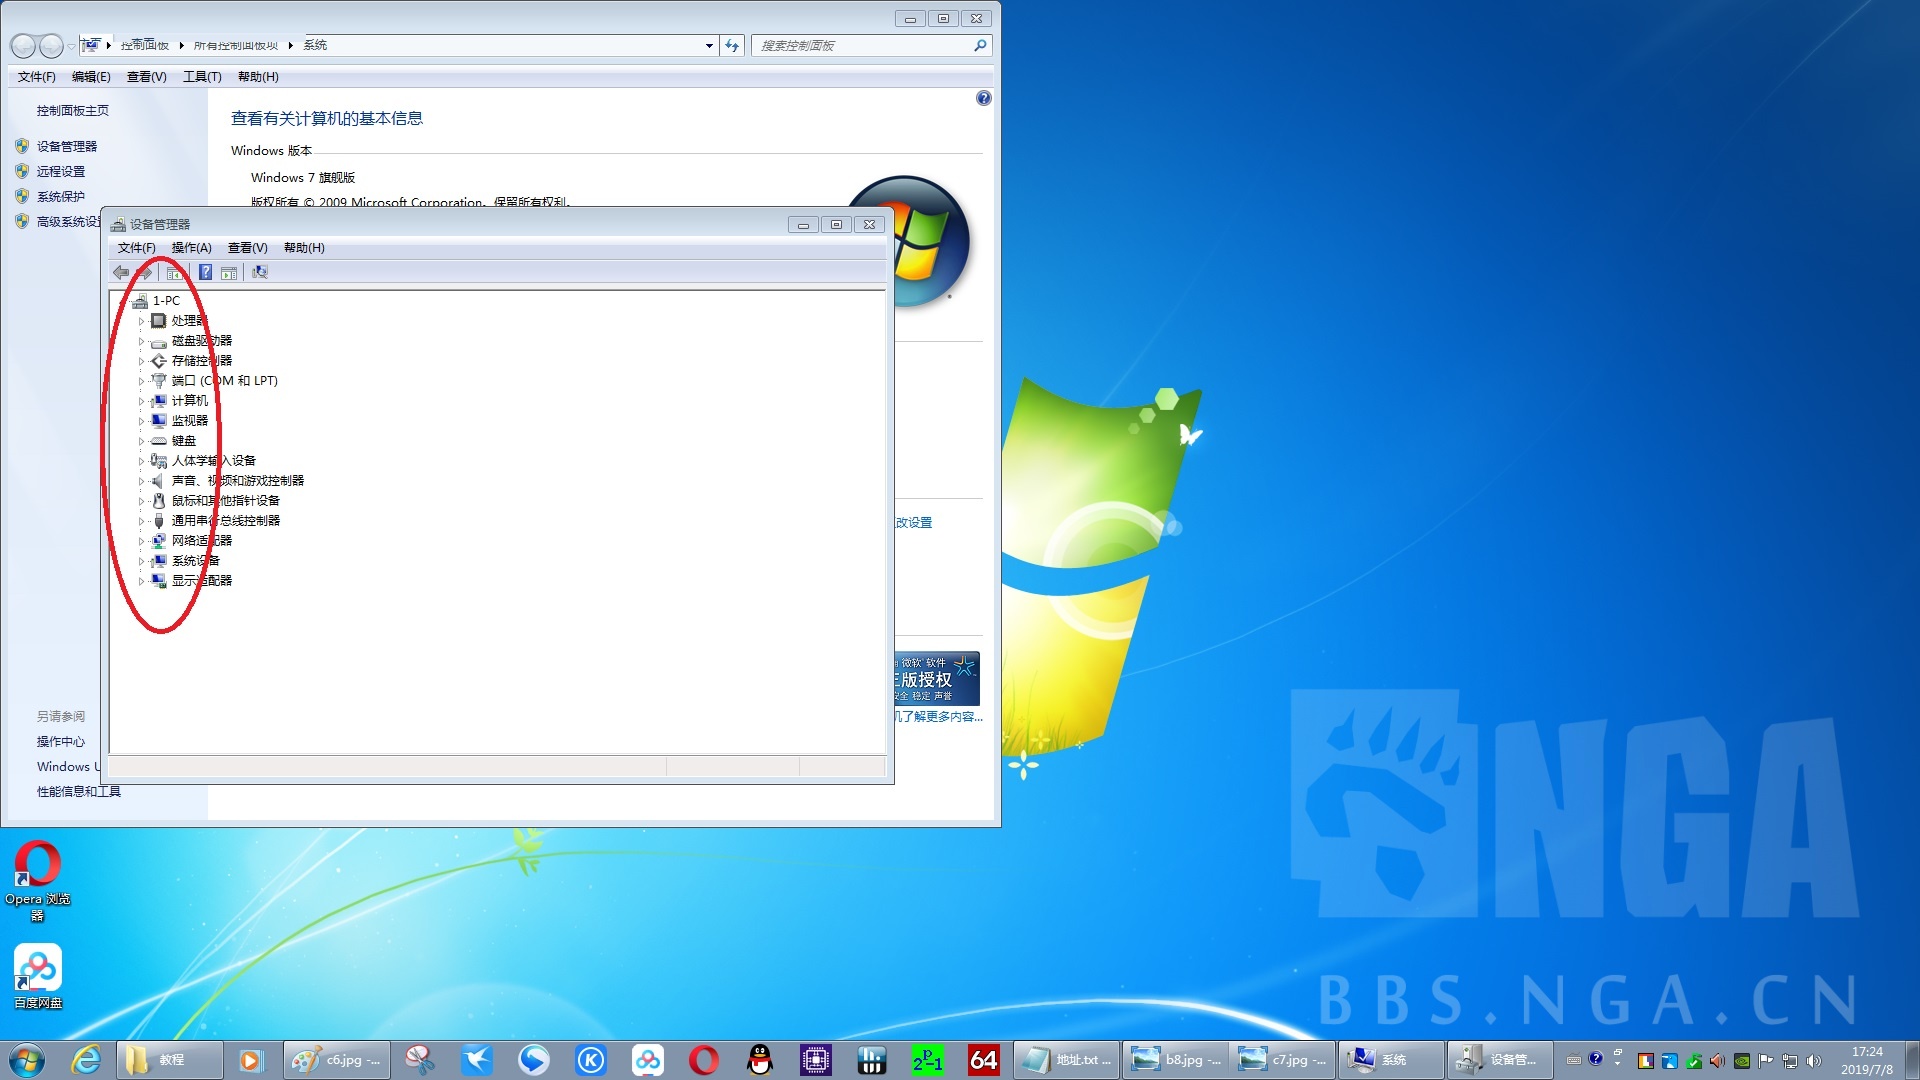This screenshot has height=1080, width=1920.
Task: Expand the 鼠标和其他指针设备 node
Action: pyautogui.click(x=141, y=501)
